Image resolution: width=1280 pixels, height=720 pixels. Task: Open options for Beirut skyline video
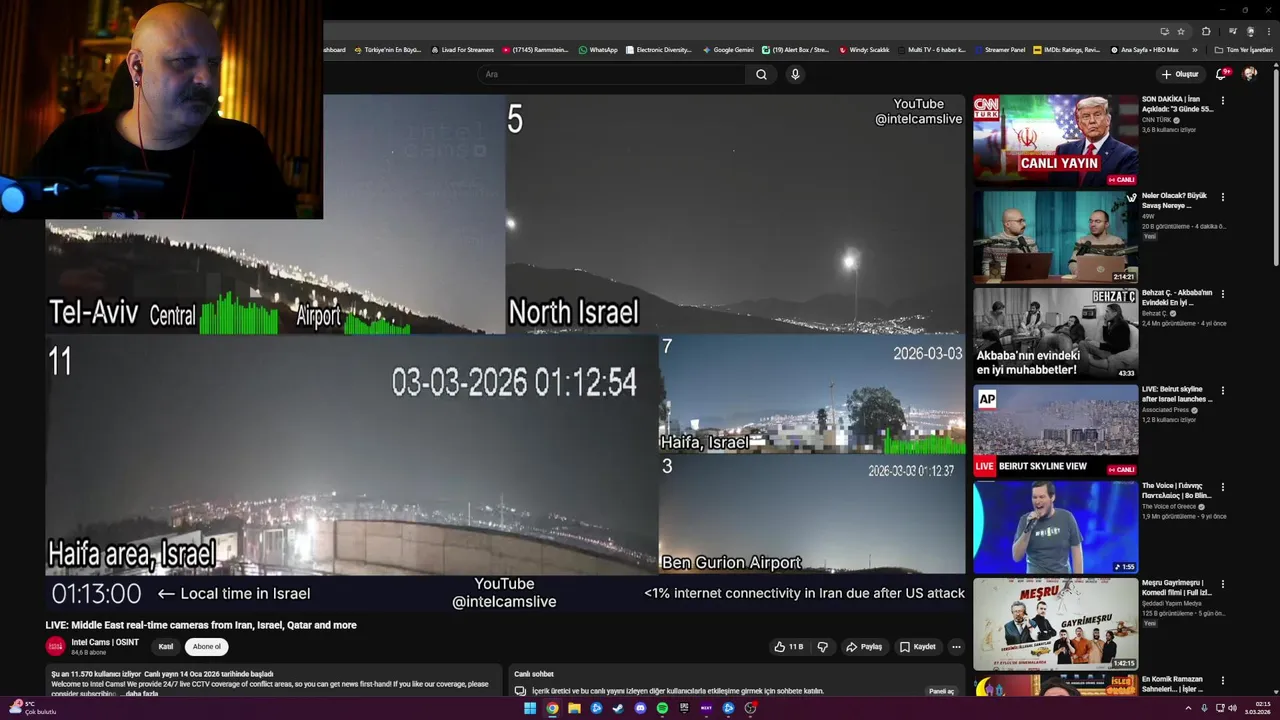click(x=1223, y=390)
